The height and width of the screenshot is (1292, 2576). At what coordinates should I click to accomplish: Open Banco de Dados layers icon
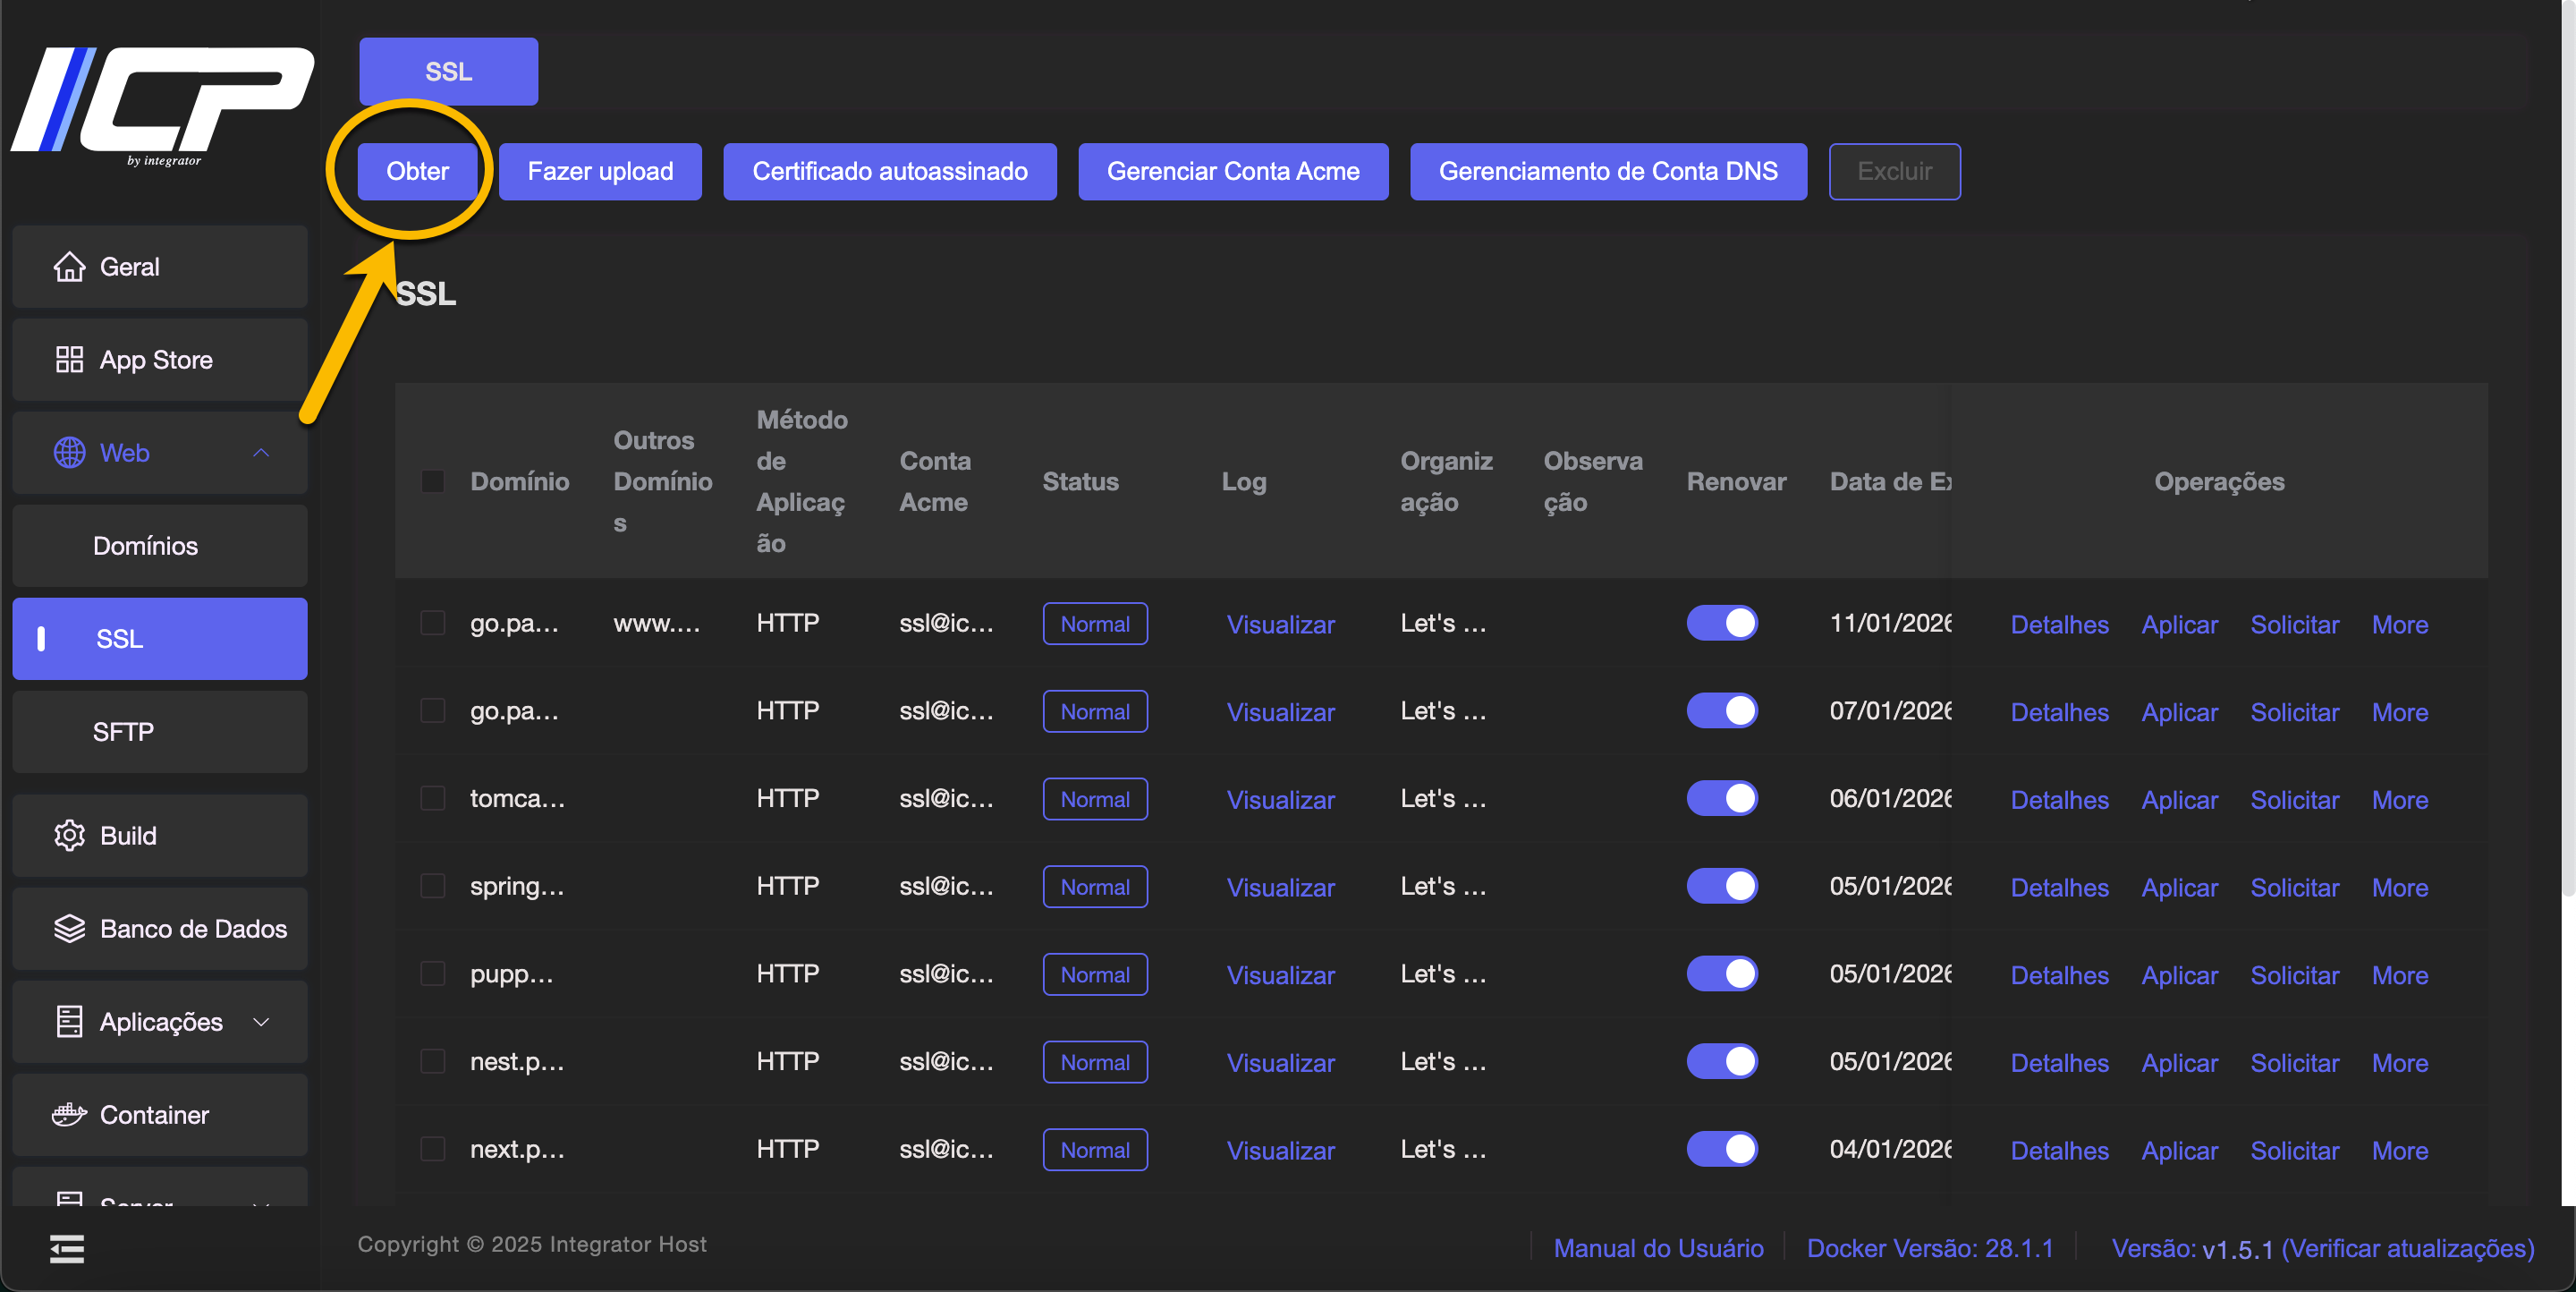click(69, 929)
